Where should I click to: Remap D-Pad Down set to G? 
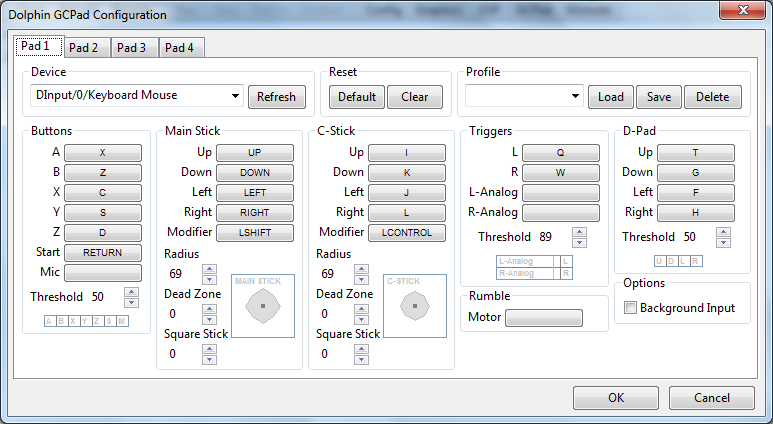tap(696, 173)
